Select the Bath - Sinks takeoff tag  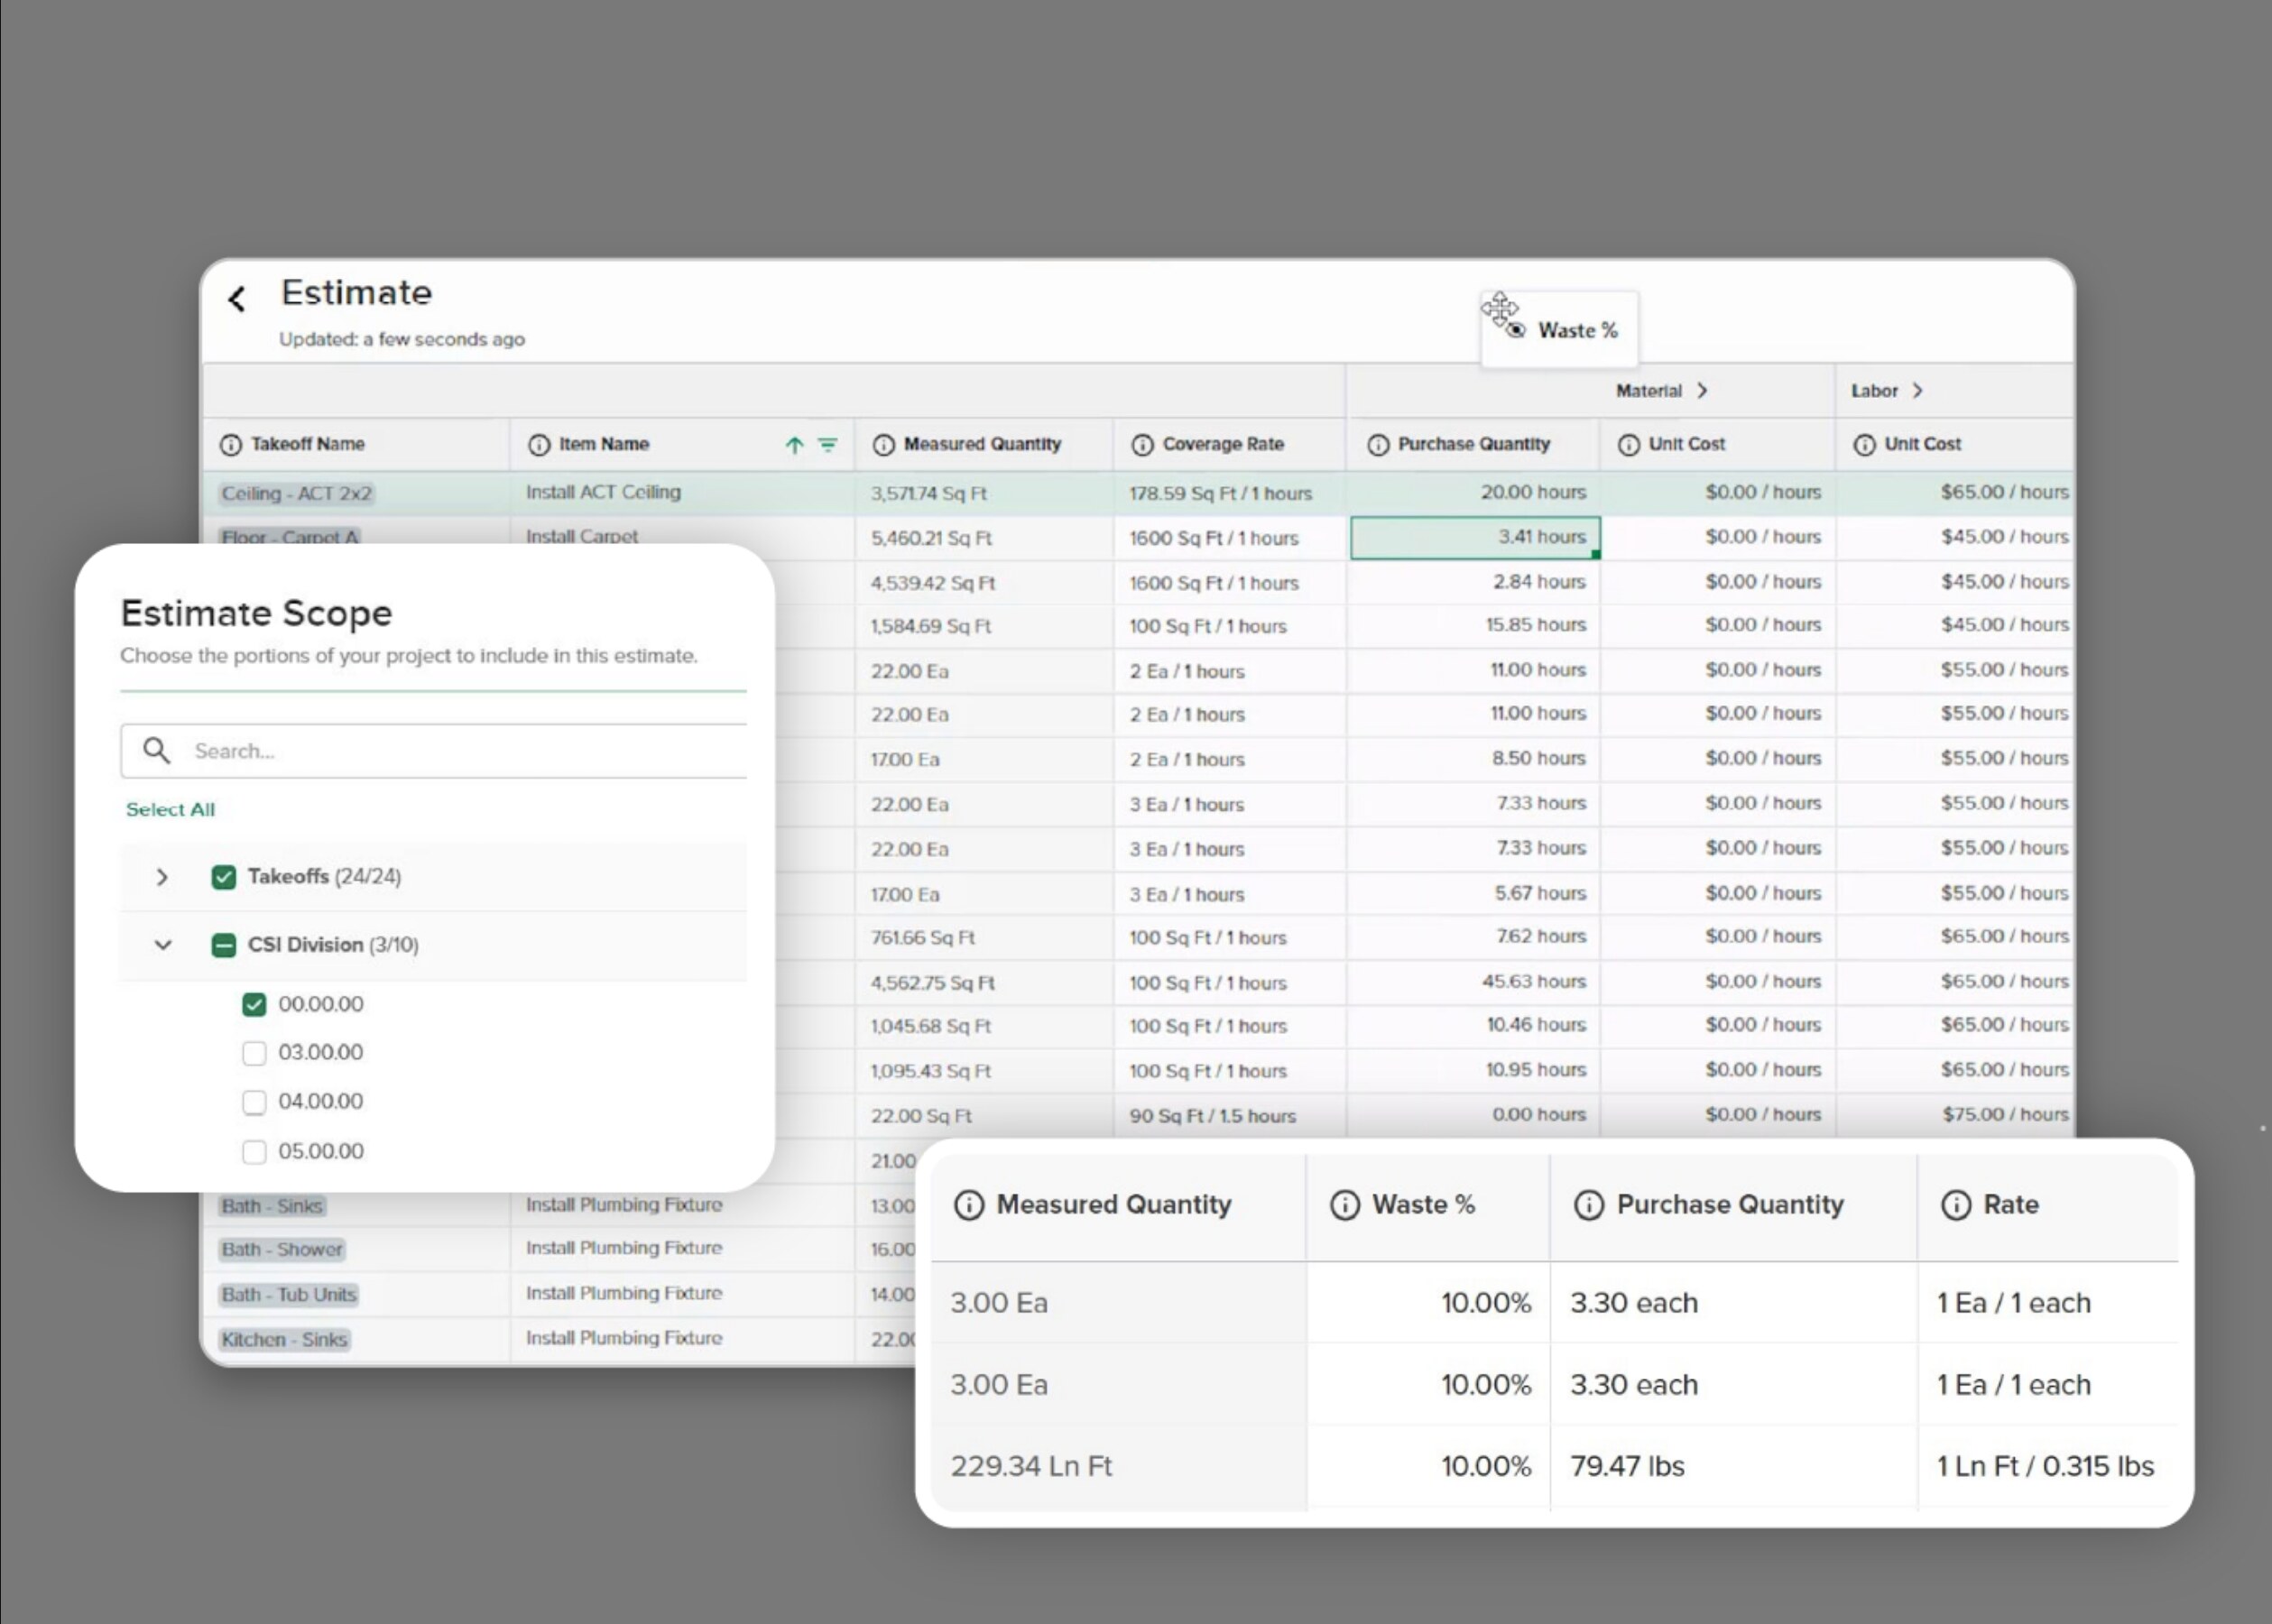pos(272,1206)
